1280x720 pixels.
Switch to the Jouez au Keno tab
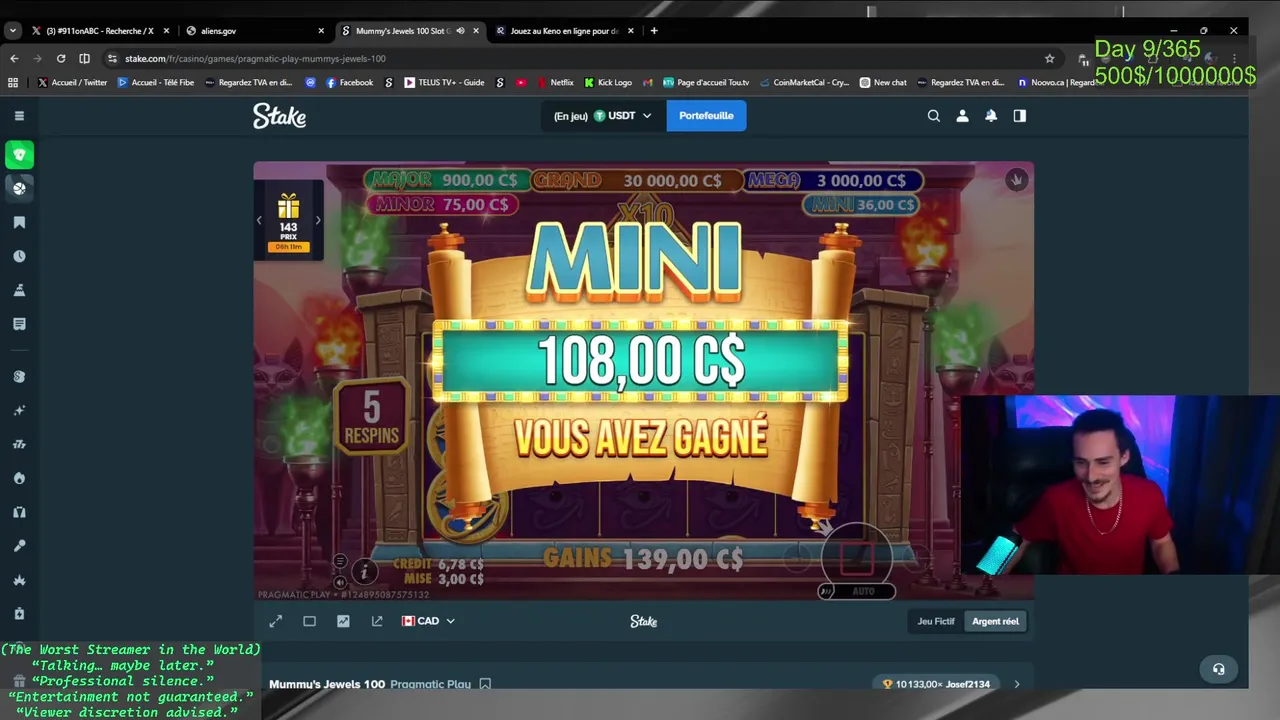[565, 31]
